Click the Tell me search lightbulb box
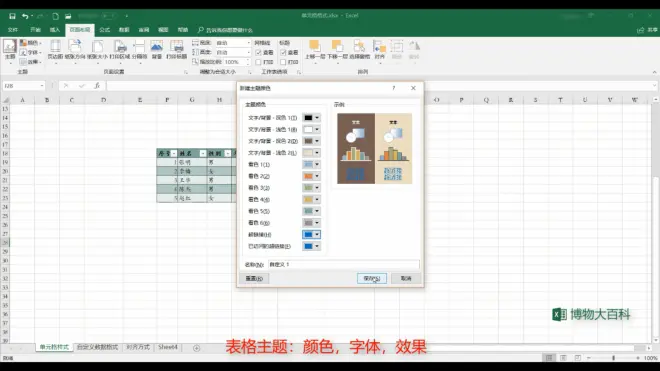This screenshot has height=371, width=660. pyautogui.click(x=225, y=30)
